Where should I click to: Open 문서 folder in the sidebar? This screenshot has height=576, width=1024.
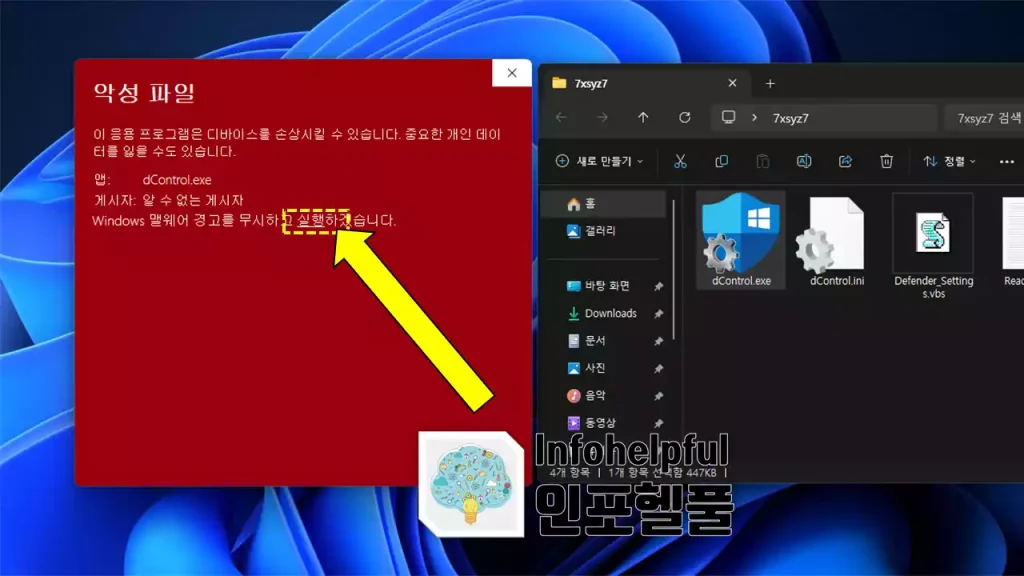point(595,341)
